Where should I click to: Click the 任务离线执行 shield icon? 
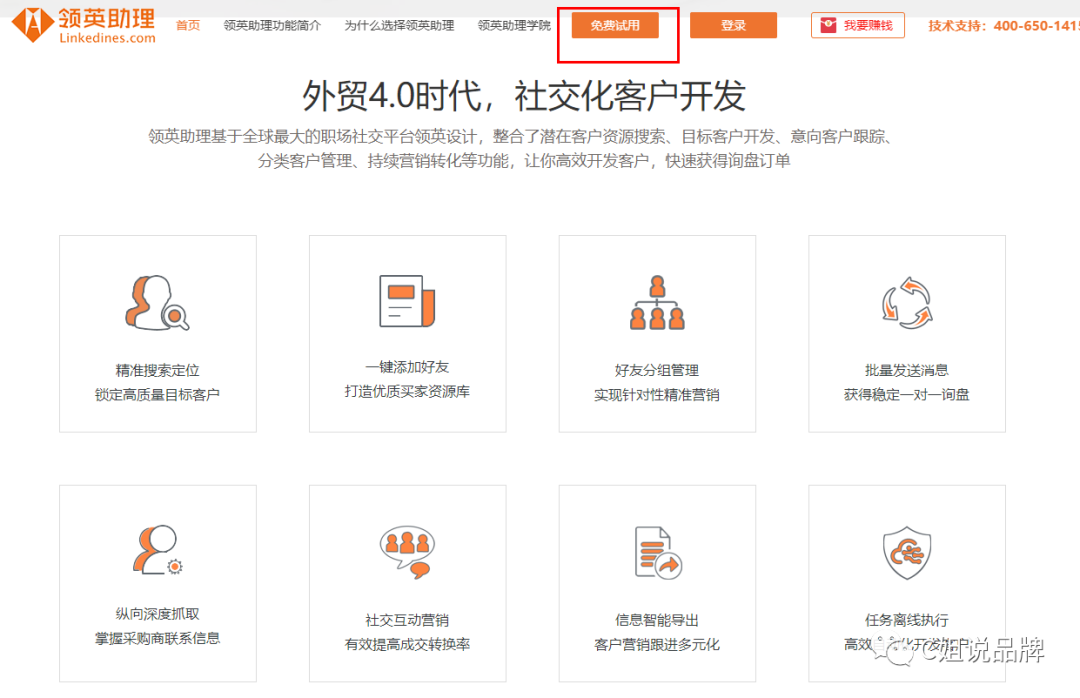click(906, 553)
